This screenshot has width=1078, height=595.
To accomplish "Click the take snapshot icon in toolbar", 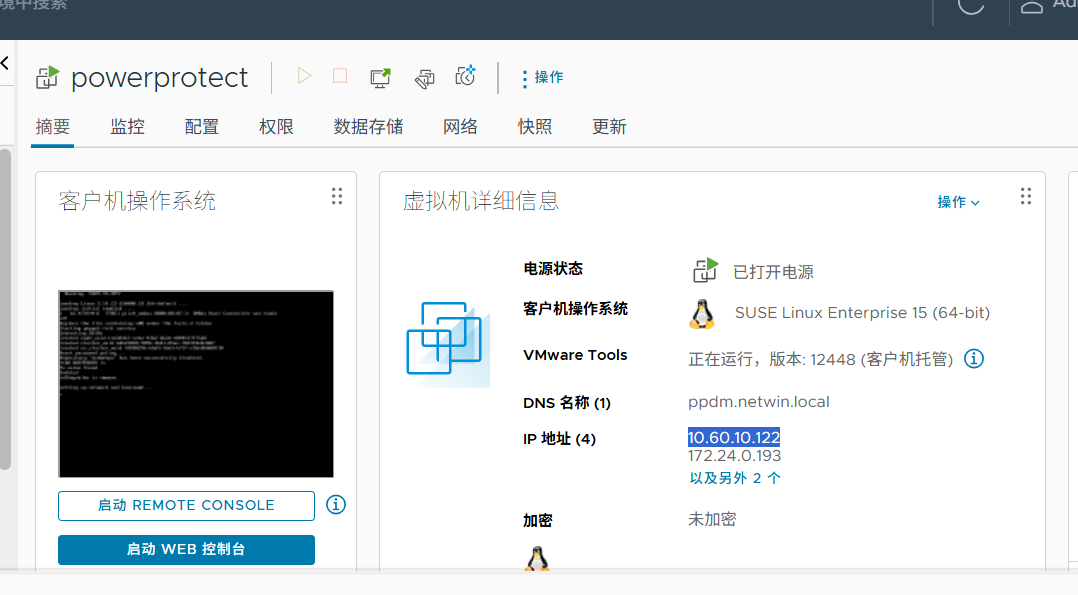I will click(x=465, y=76).
